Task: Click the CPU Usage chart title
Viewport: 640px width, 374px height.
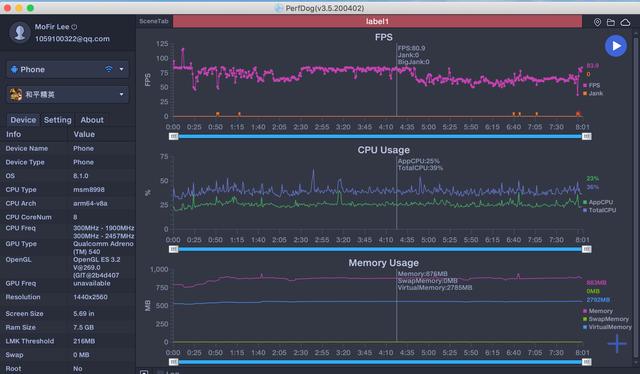Action: click(384, 150)
